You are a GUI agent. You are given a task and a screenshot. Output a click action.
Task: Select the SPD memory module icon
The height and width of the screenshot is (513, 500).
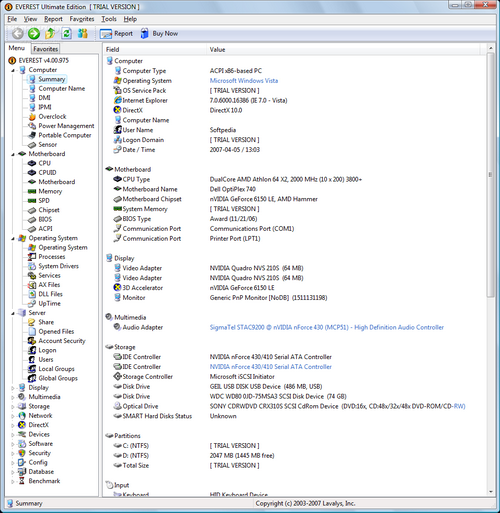(x=32, y=201)
